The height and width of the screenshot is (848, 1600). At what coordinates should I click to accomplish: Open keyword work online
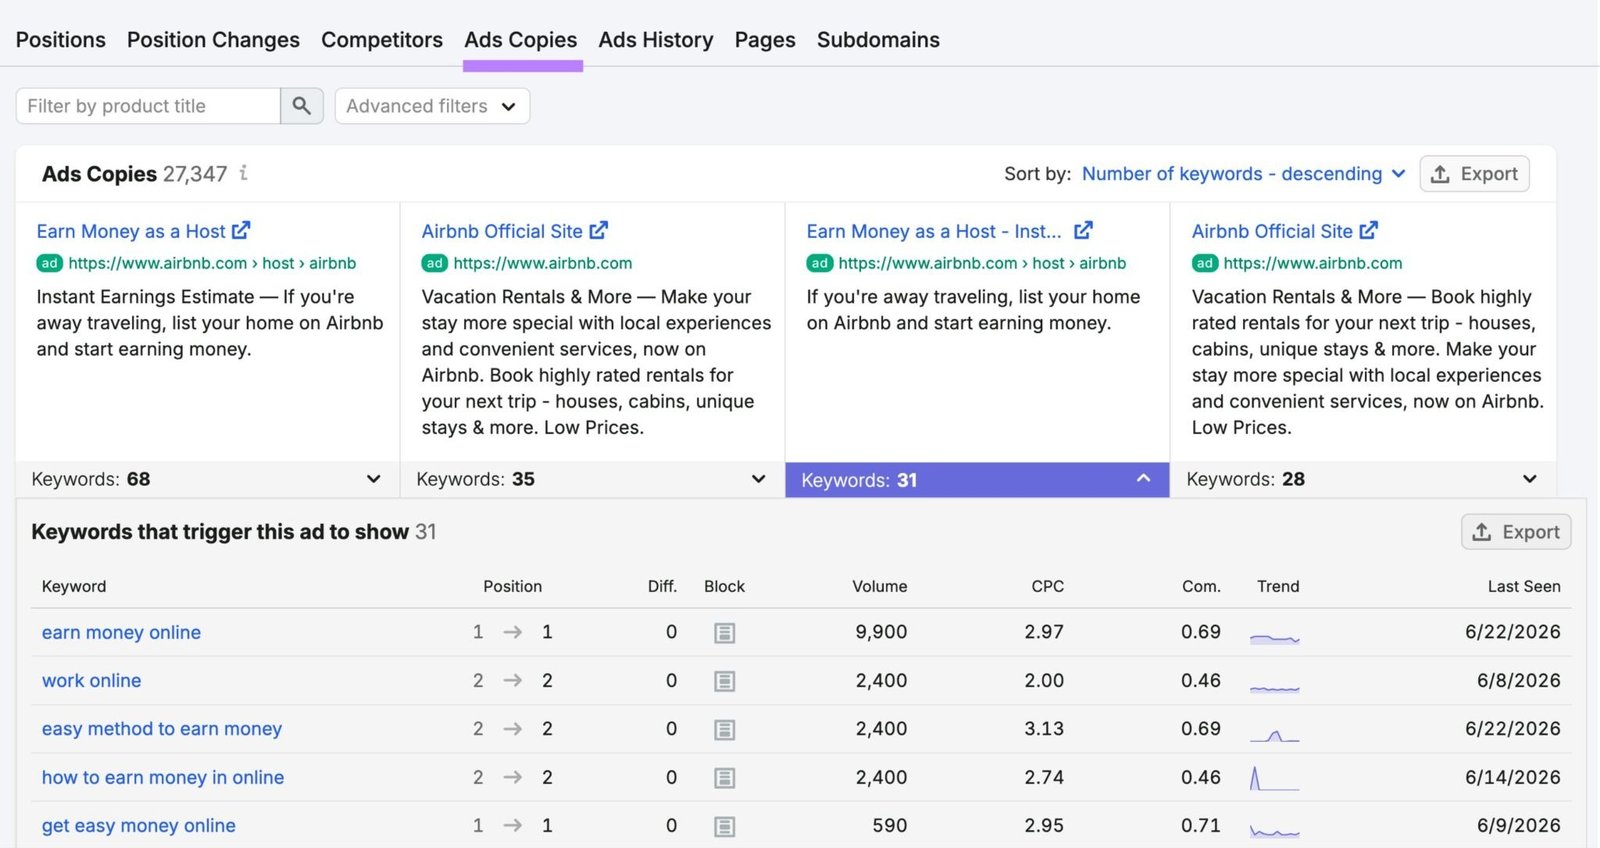tap(91, 680)
